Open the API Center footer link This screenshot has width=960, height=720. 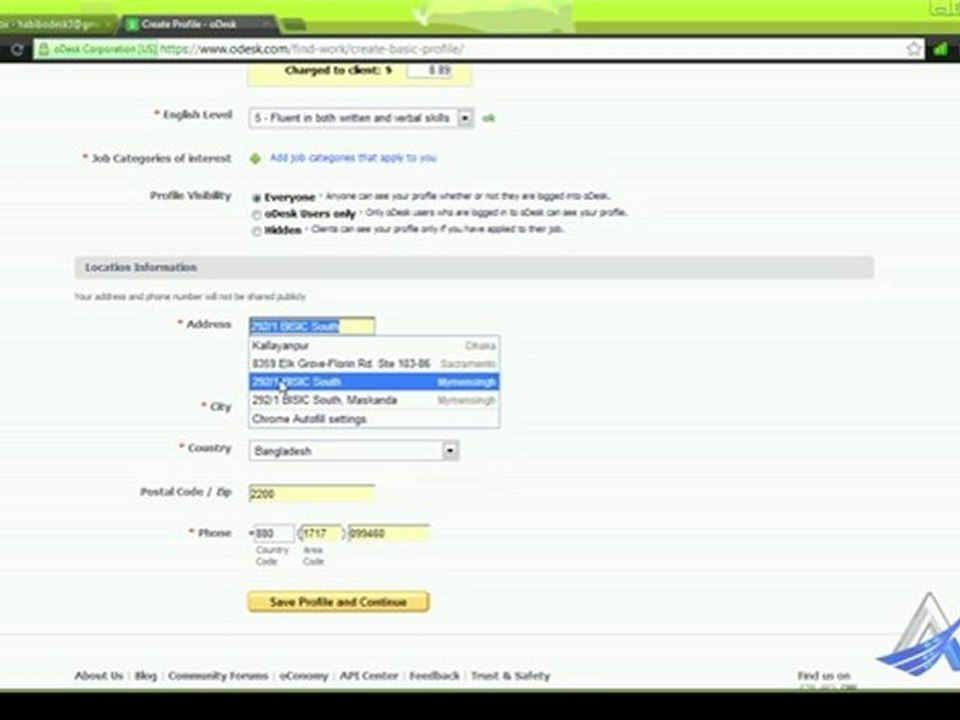pyautogui.click(x=369, y=676)
